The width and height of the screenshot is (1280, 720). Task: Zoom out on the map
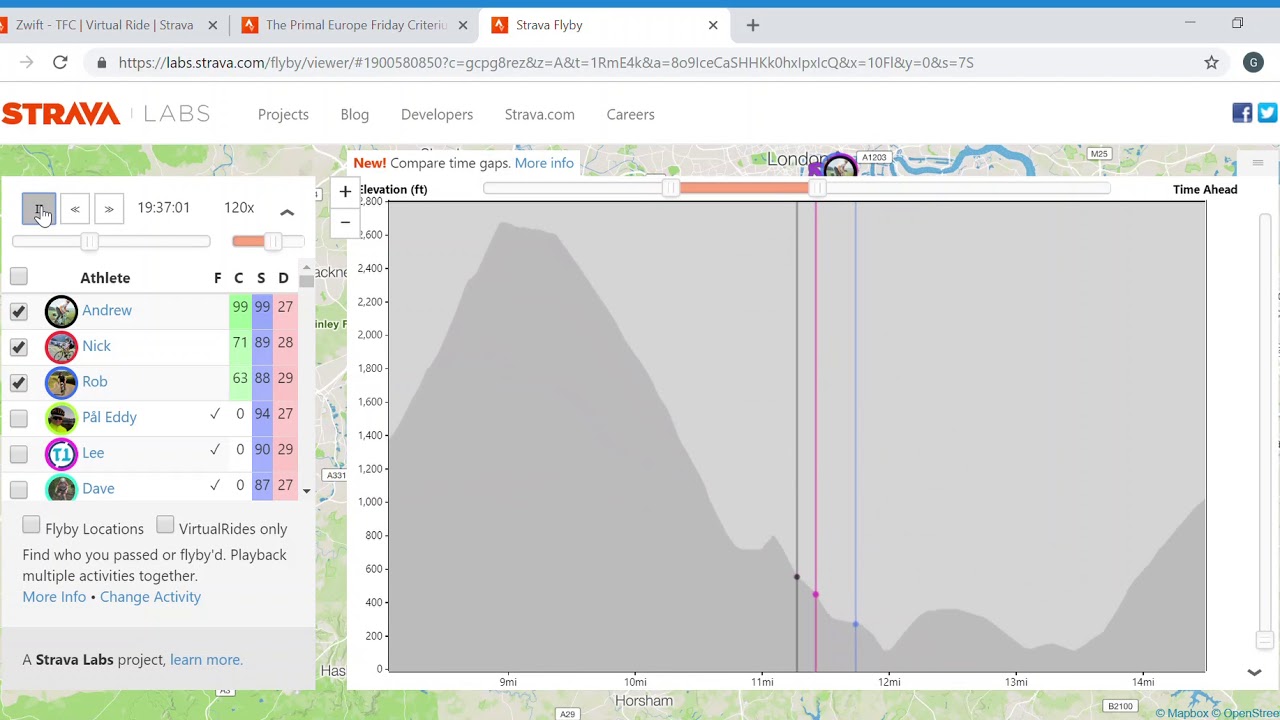point(345,222)
